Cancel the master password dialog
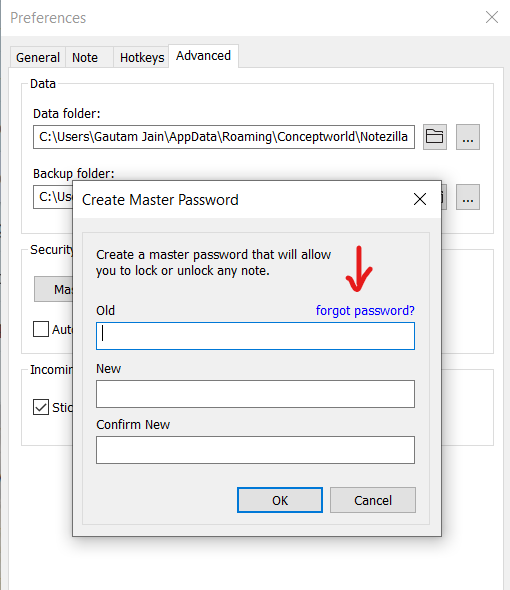This screenshot has height=590, width=510. 373,500
